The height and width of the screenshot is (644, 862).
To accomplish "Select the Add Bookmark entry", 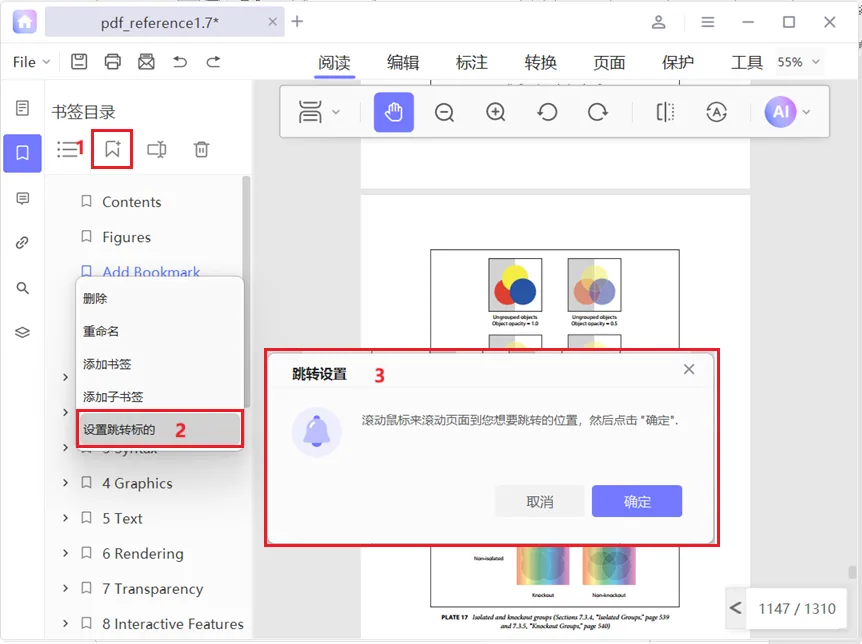I will tap(151, 271).
